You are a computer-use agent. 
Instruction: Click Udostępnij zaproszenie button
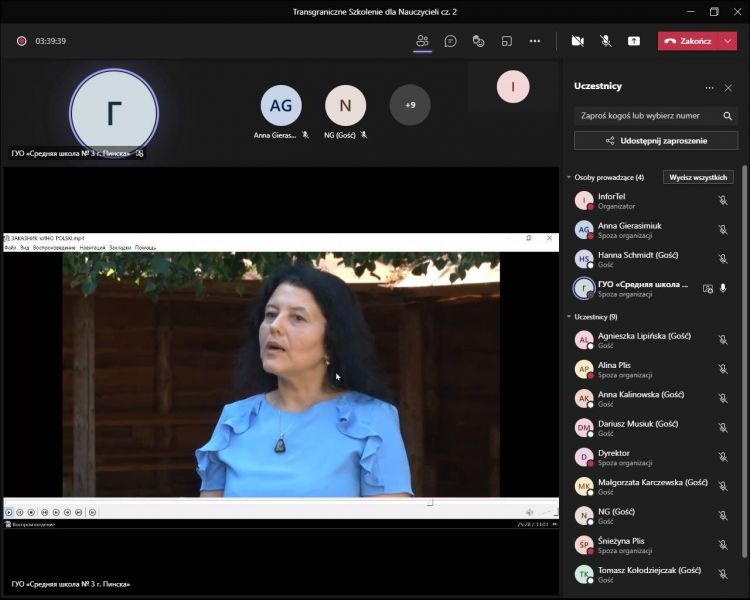click(x=656, y=141)
